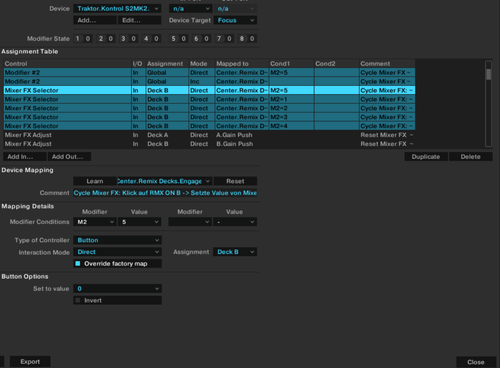Duplicate the selected assignment
The image size is (500, 368).
tap(426, 157)
